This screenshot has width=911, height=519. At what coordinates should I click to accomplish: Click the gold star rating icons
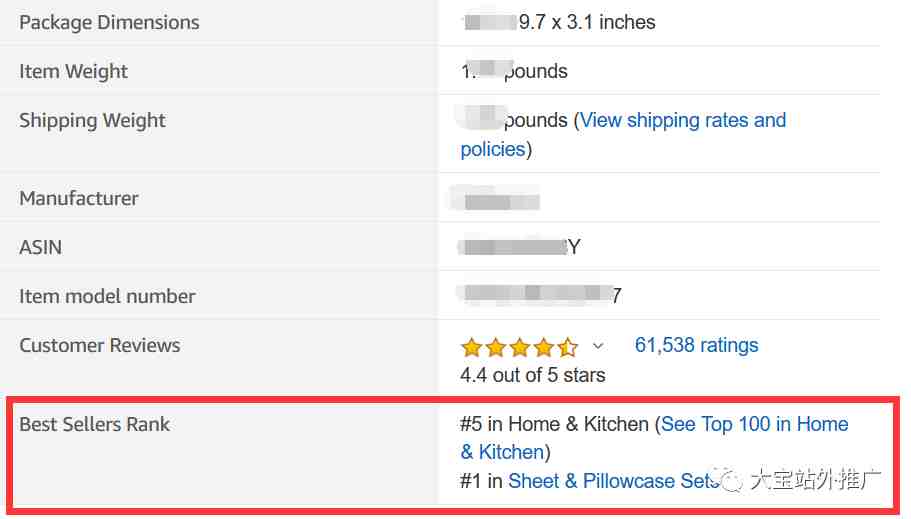tap(519, 347)
